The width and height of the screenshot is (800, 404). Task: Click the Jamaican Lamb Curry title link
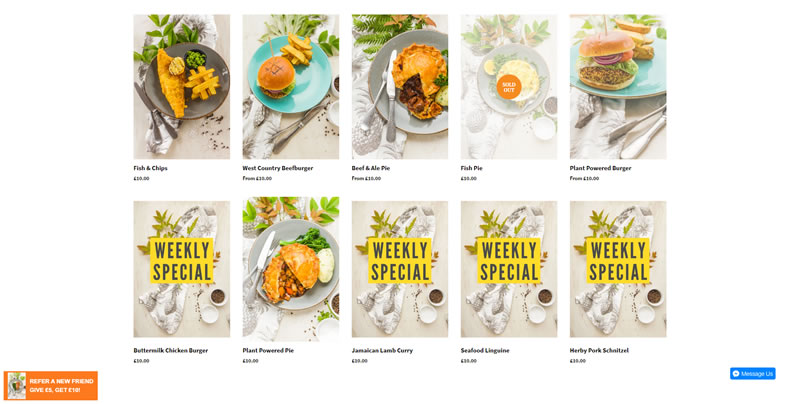click(382, 350)
